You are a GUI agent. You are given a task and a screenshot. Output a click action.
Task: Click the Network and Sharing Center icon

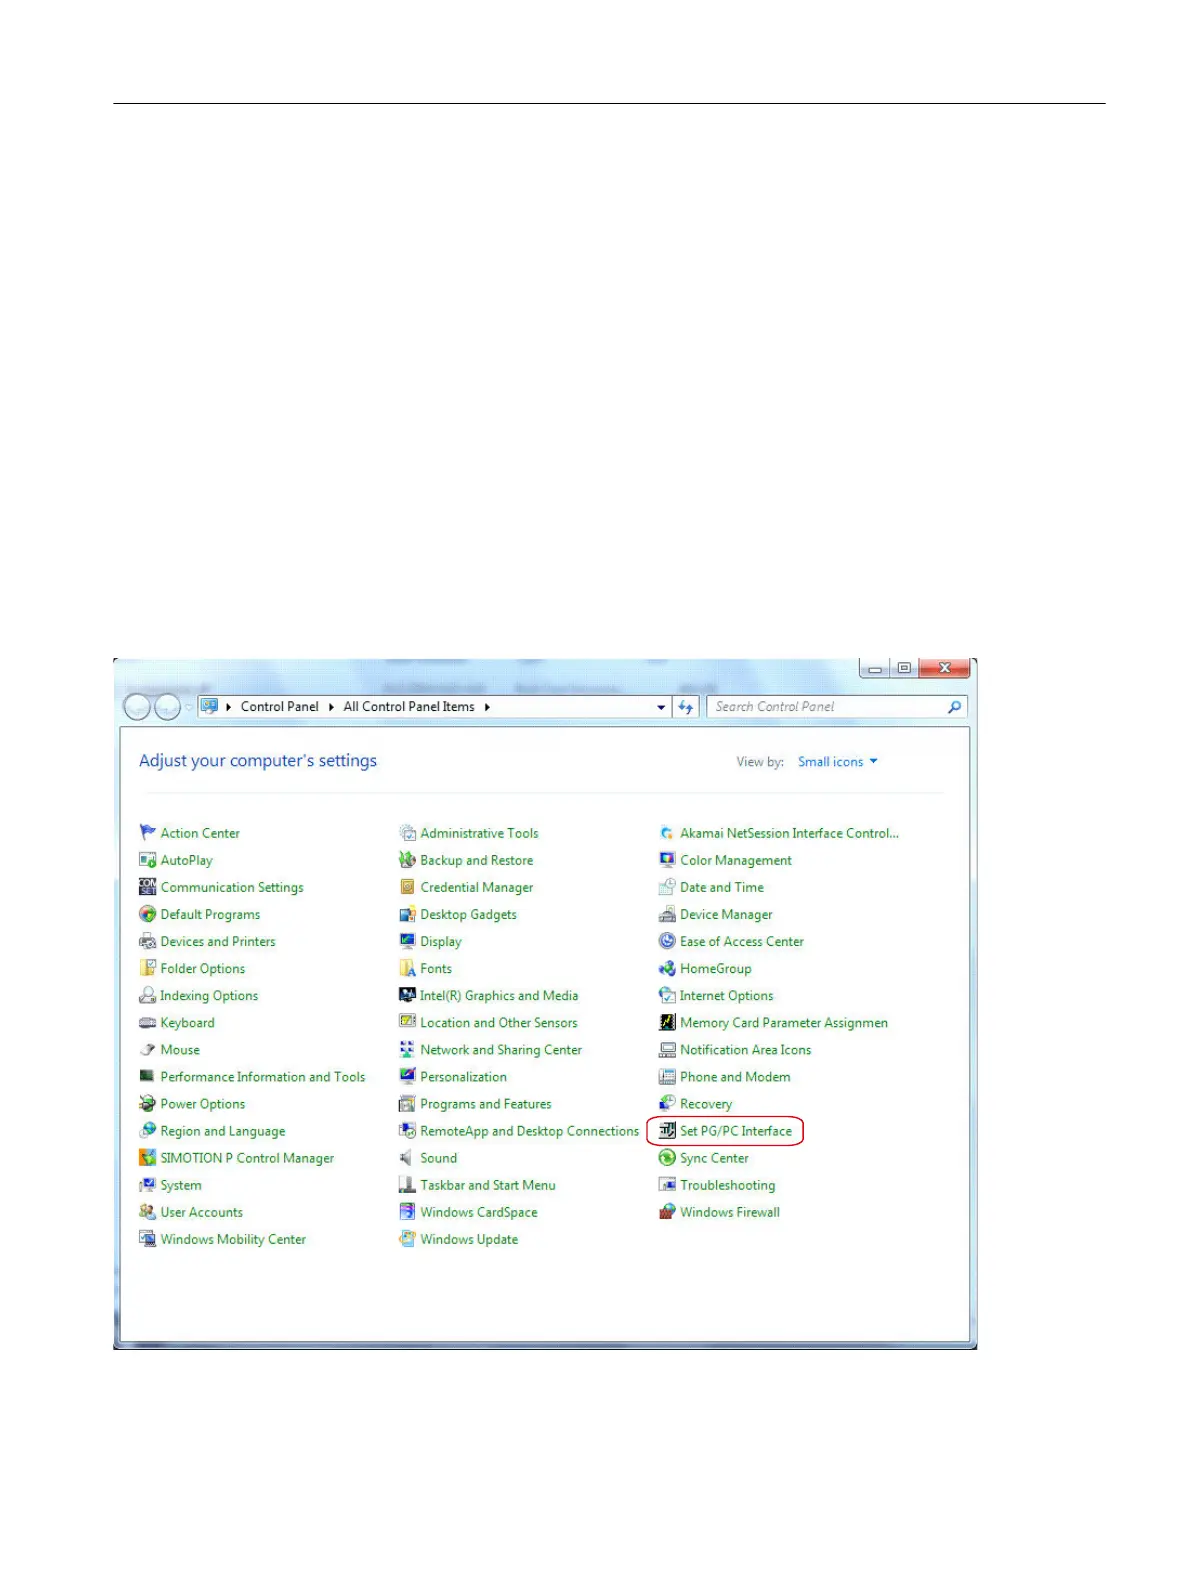(x=407, y=1049)
